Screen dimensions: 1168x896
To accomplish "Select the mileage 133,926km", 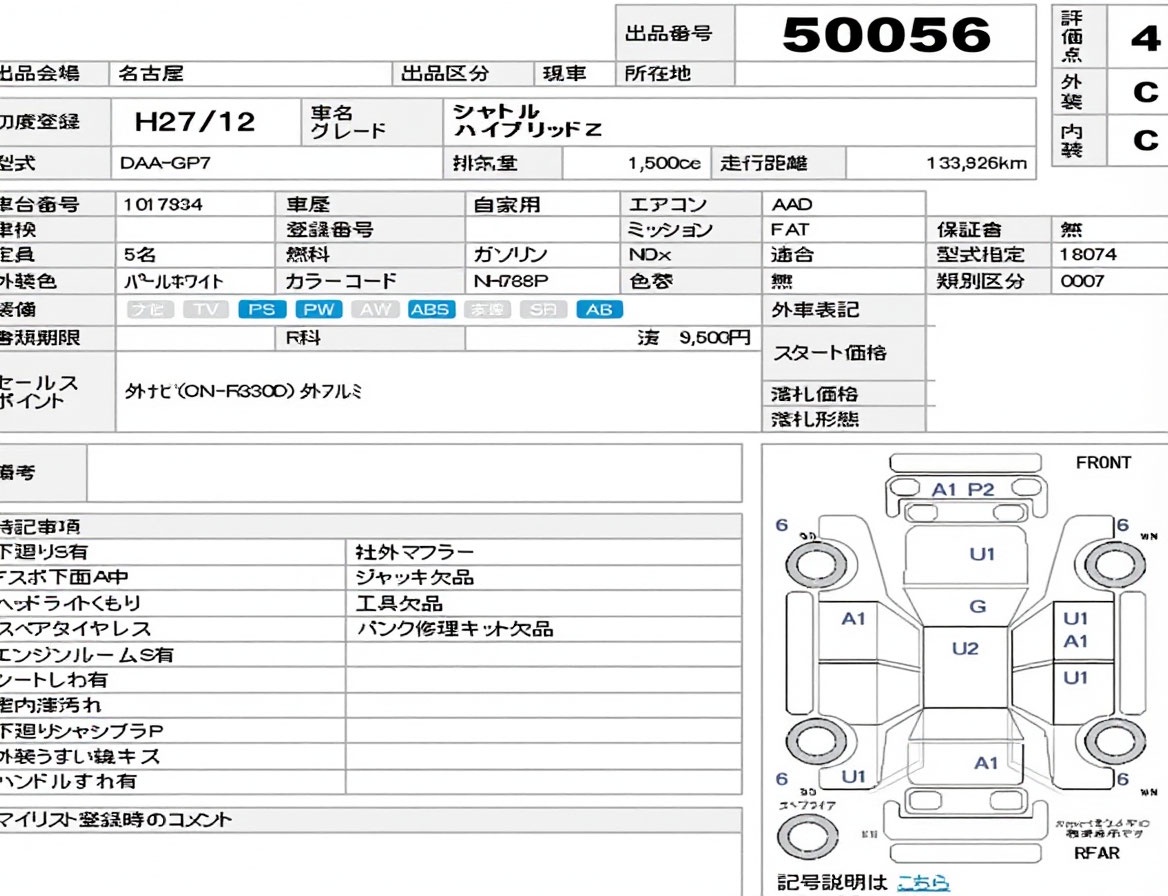I will 976,163.
